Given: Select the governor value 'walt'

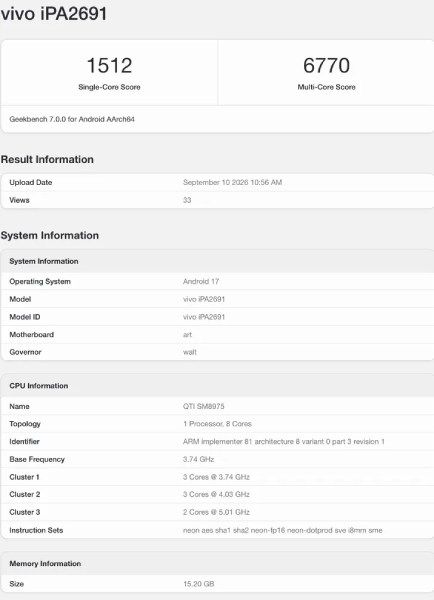Looking at the screenshot, I should tap(190, 352).
